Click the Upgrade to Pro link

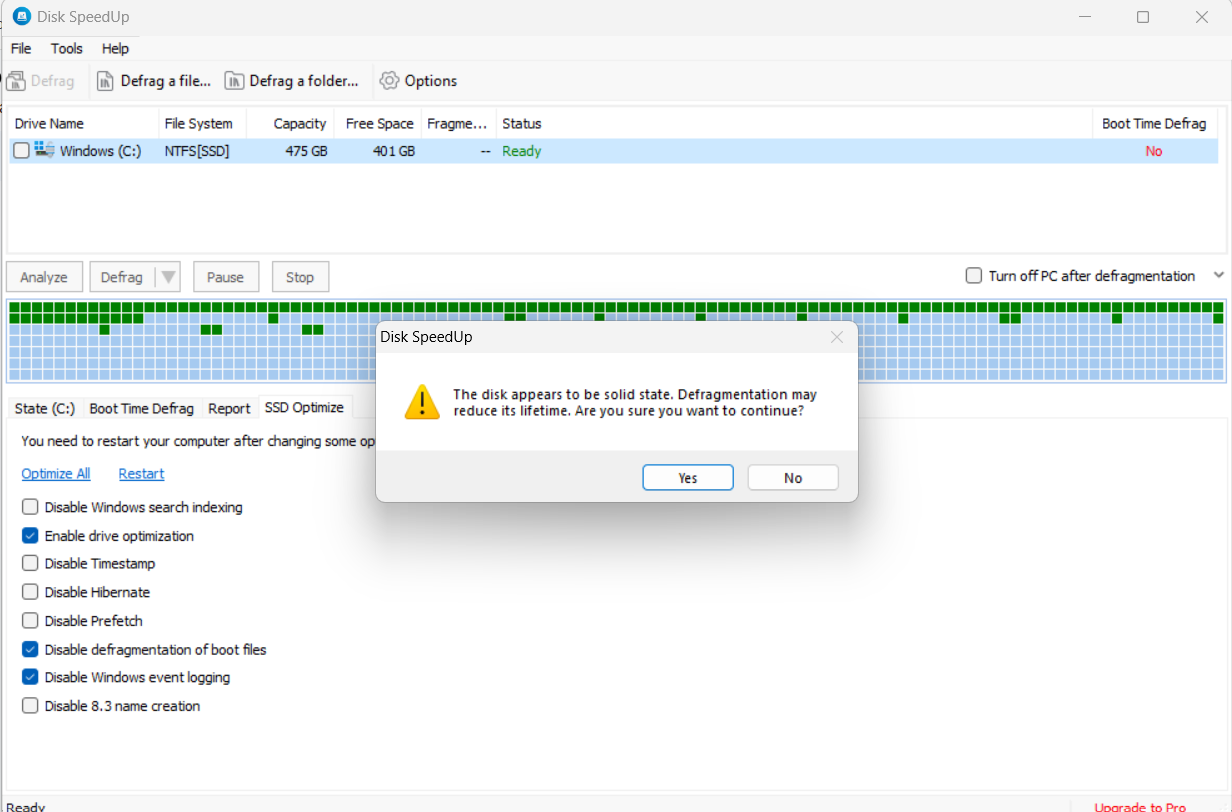1140,806
